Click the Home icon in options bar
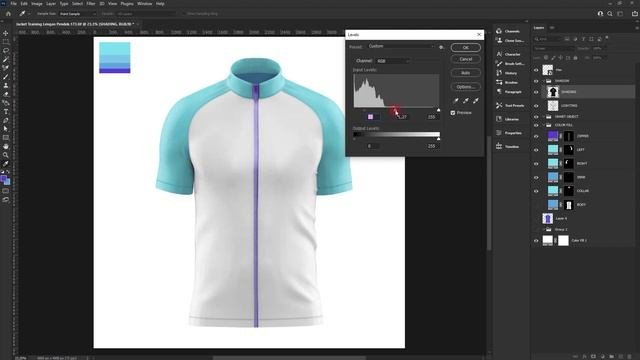This screenshot has height=360, width=640. tap(8, 13)
